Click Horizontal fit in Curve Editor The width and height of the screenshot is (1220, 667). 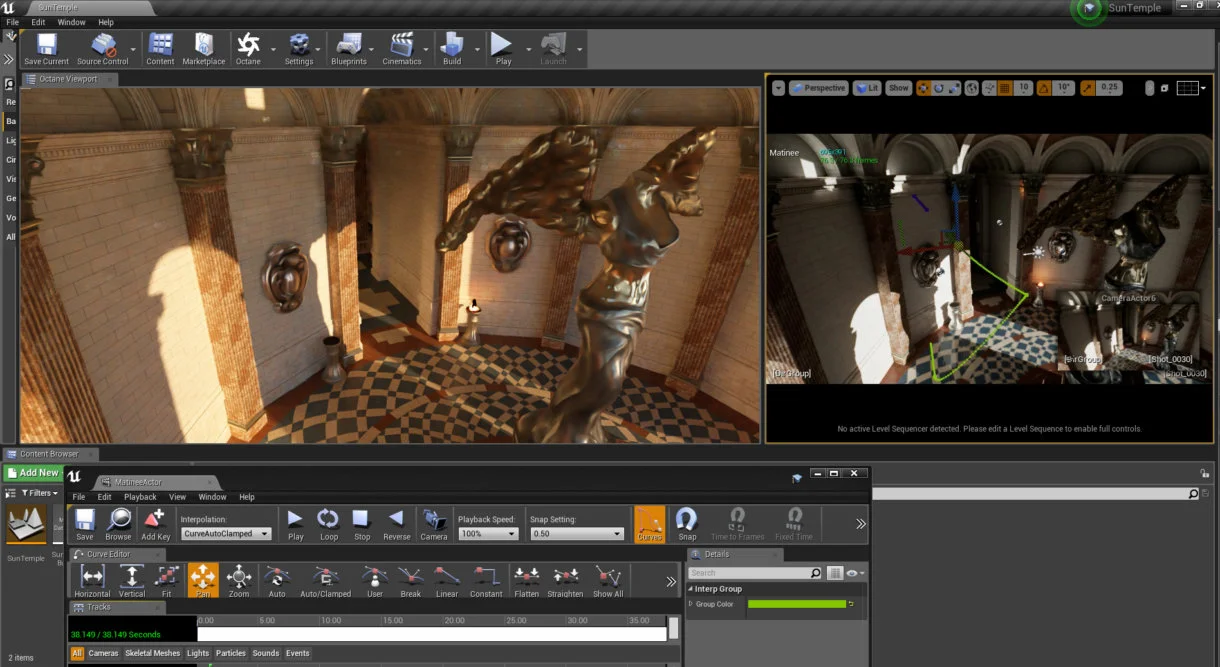(93, 581)
